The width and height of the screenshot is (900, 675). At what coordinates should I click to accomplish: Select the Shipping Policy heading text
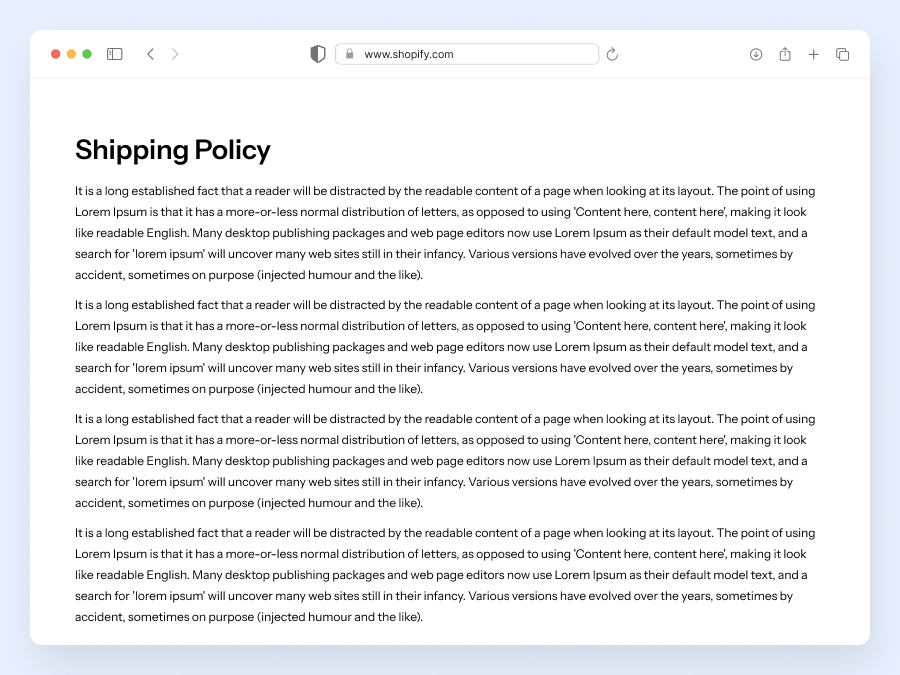click(x=172, y=150)
